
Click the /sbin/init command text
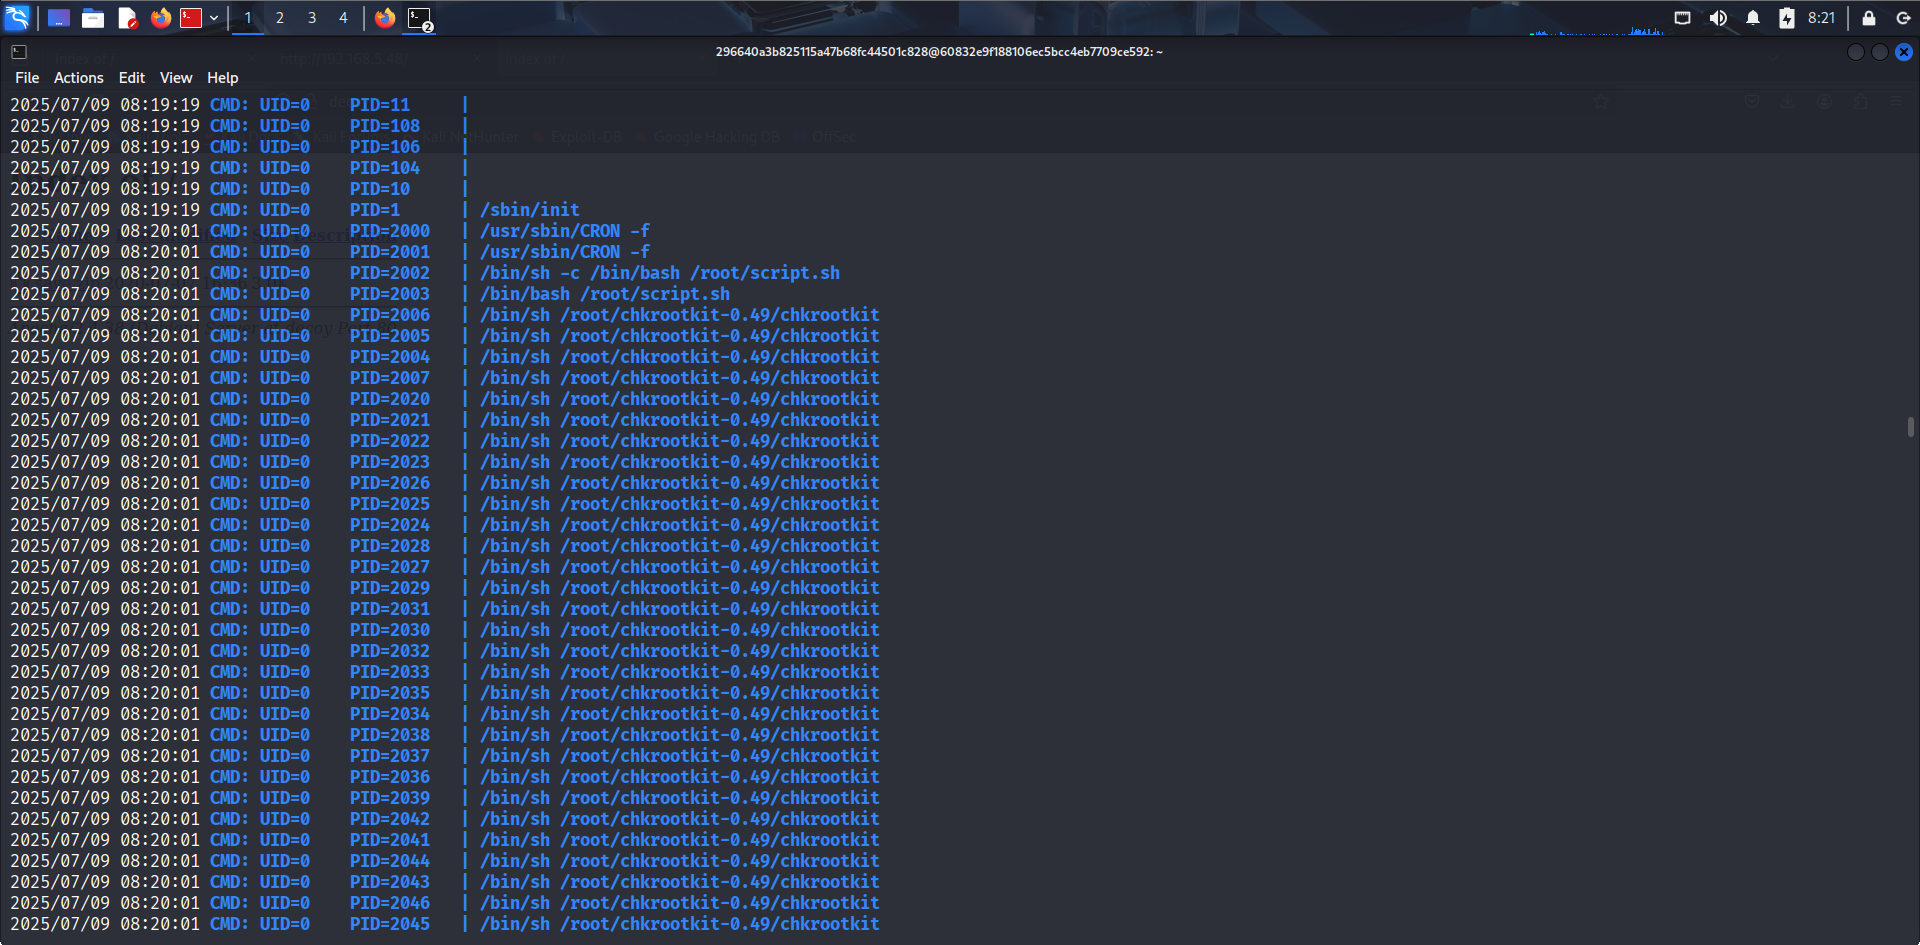pos(530,210)
